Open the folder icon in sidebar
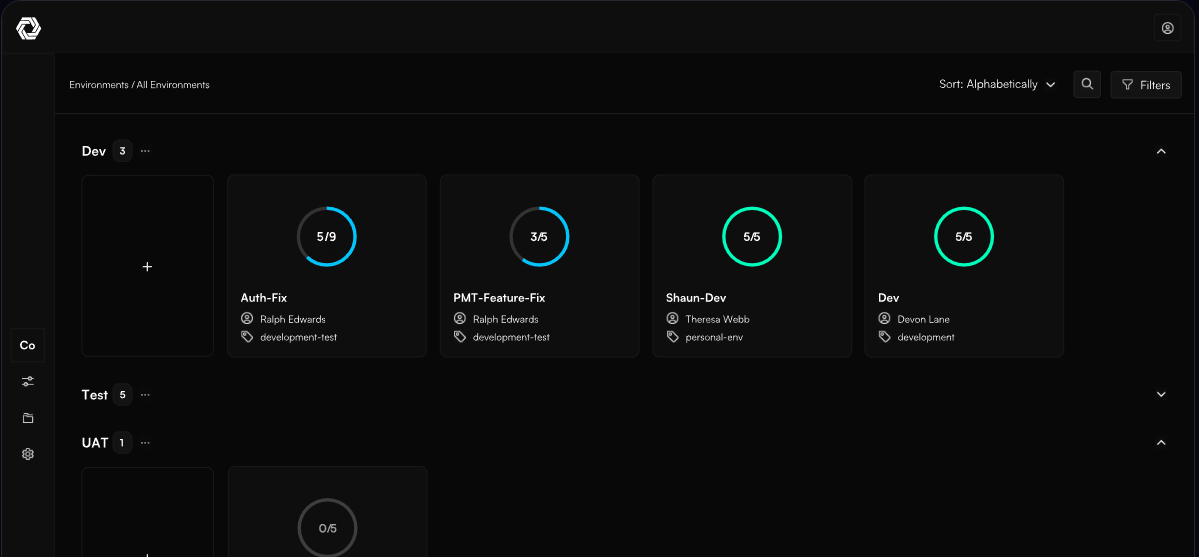Image resolution: width=1199 pixels, height=557 pixels. point(28,418)
